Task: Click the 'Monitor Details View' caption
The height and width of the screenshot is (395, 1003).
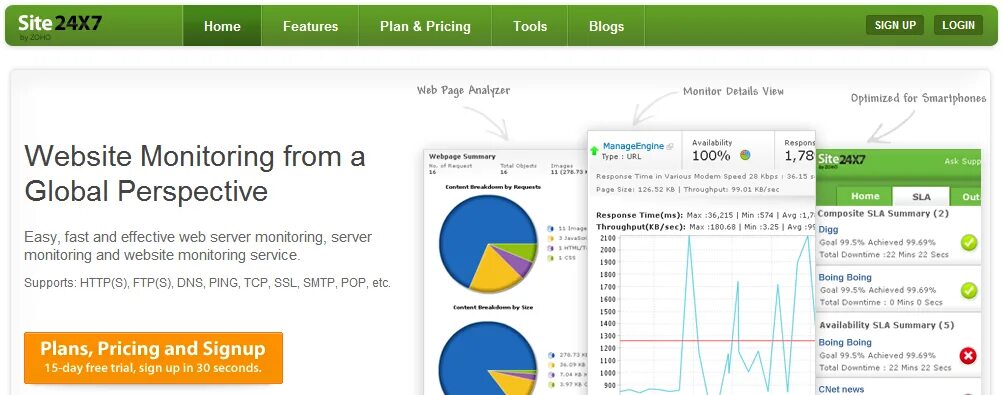Action: click(x=733, y=91)
